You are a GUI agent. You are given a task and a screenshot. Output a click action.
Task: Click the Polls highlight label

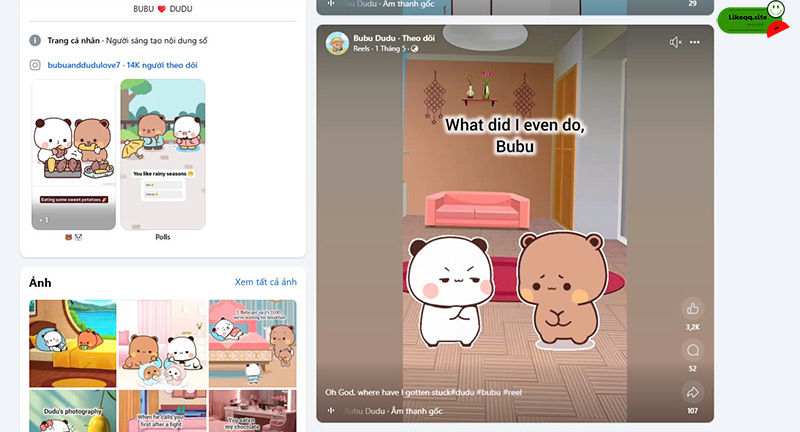163,237
